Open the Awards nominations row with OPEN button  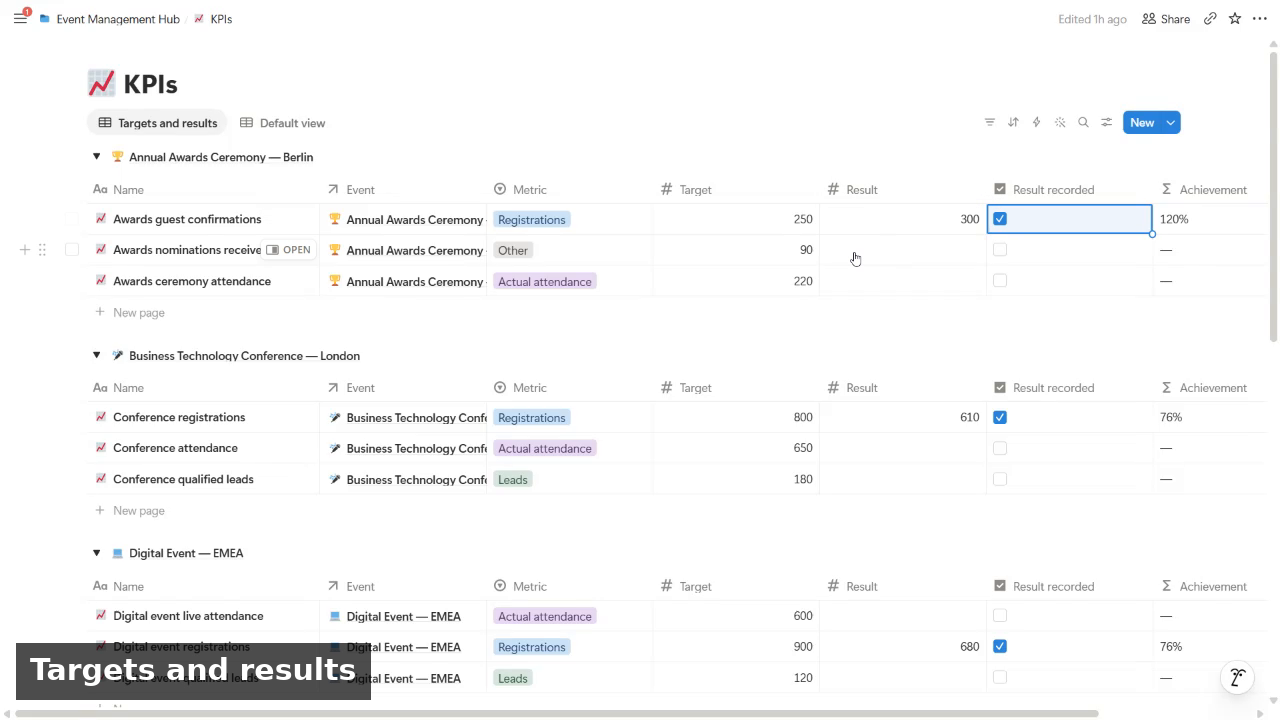[289, 250]
